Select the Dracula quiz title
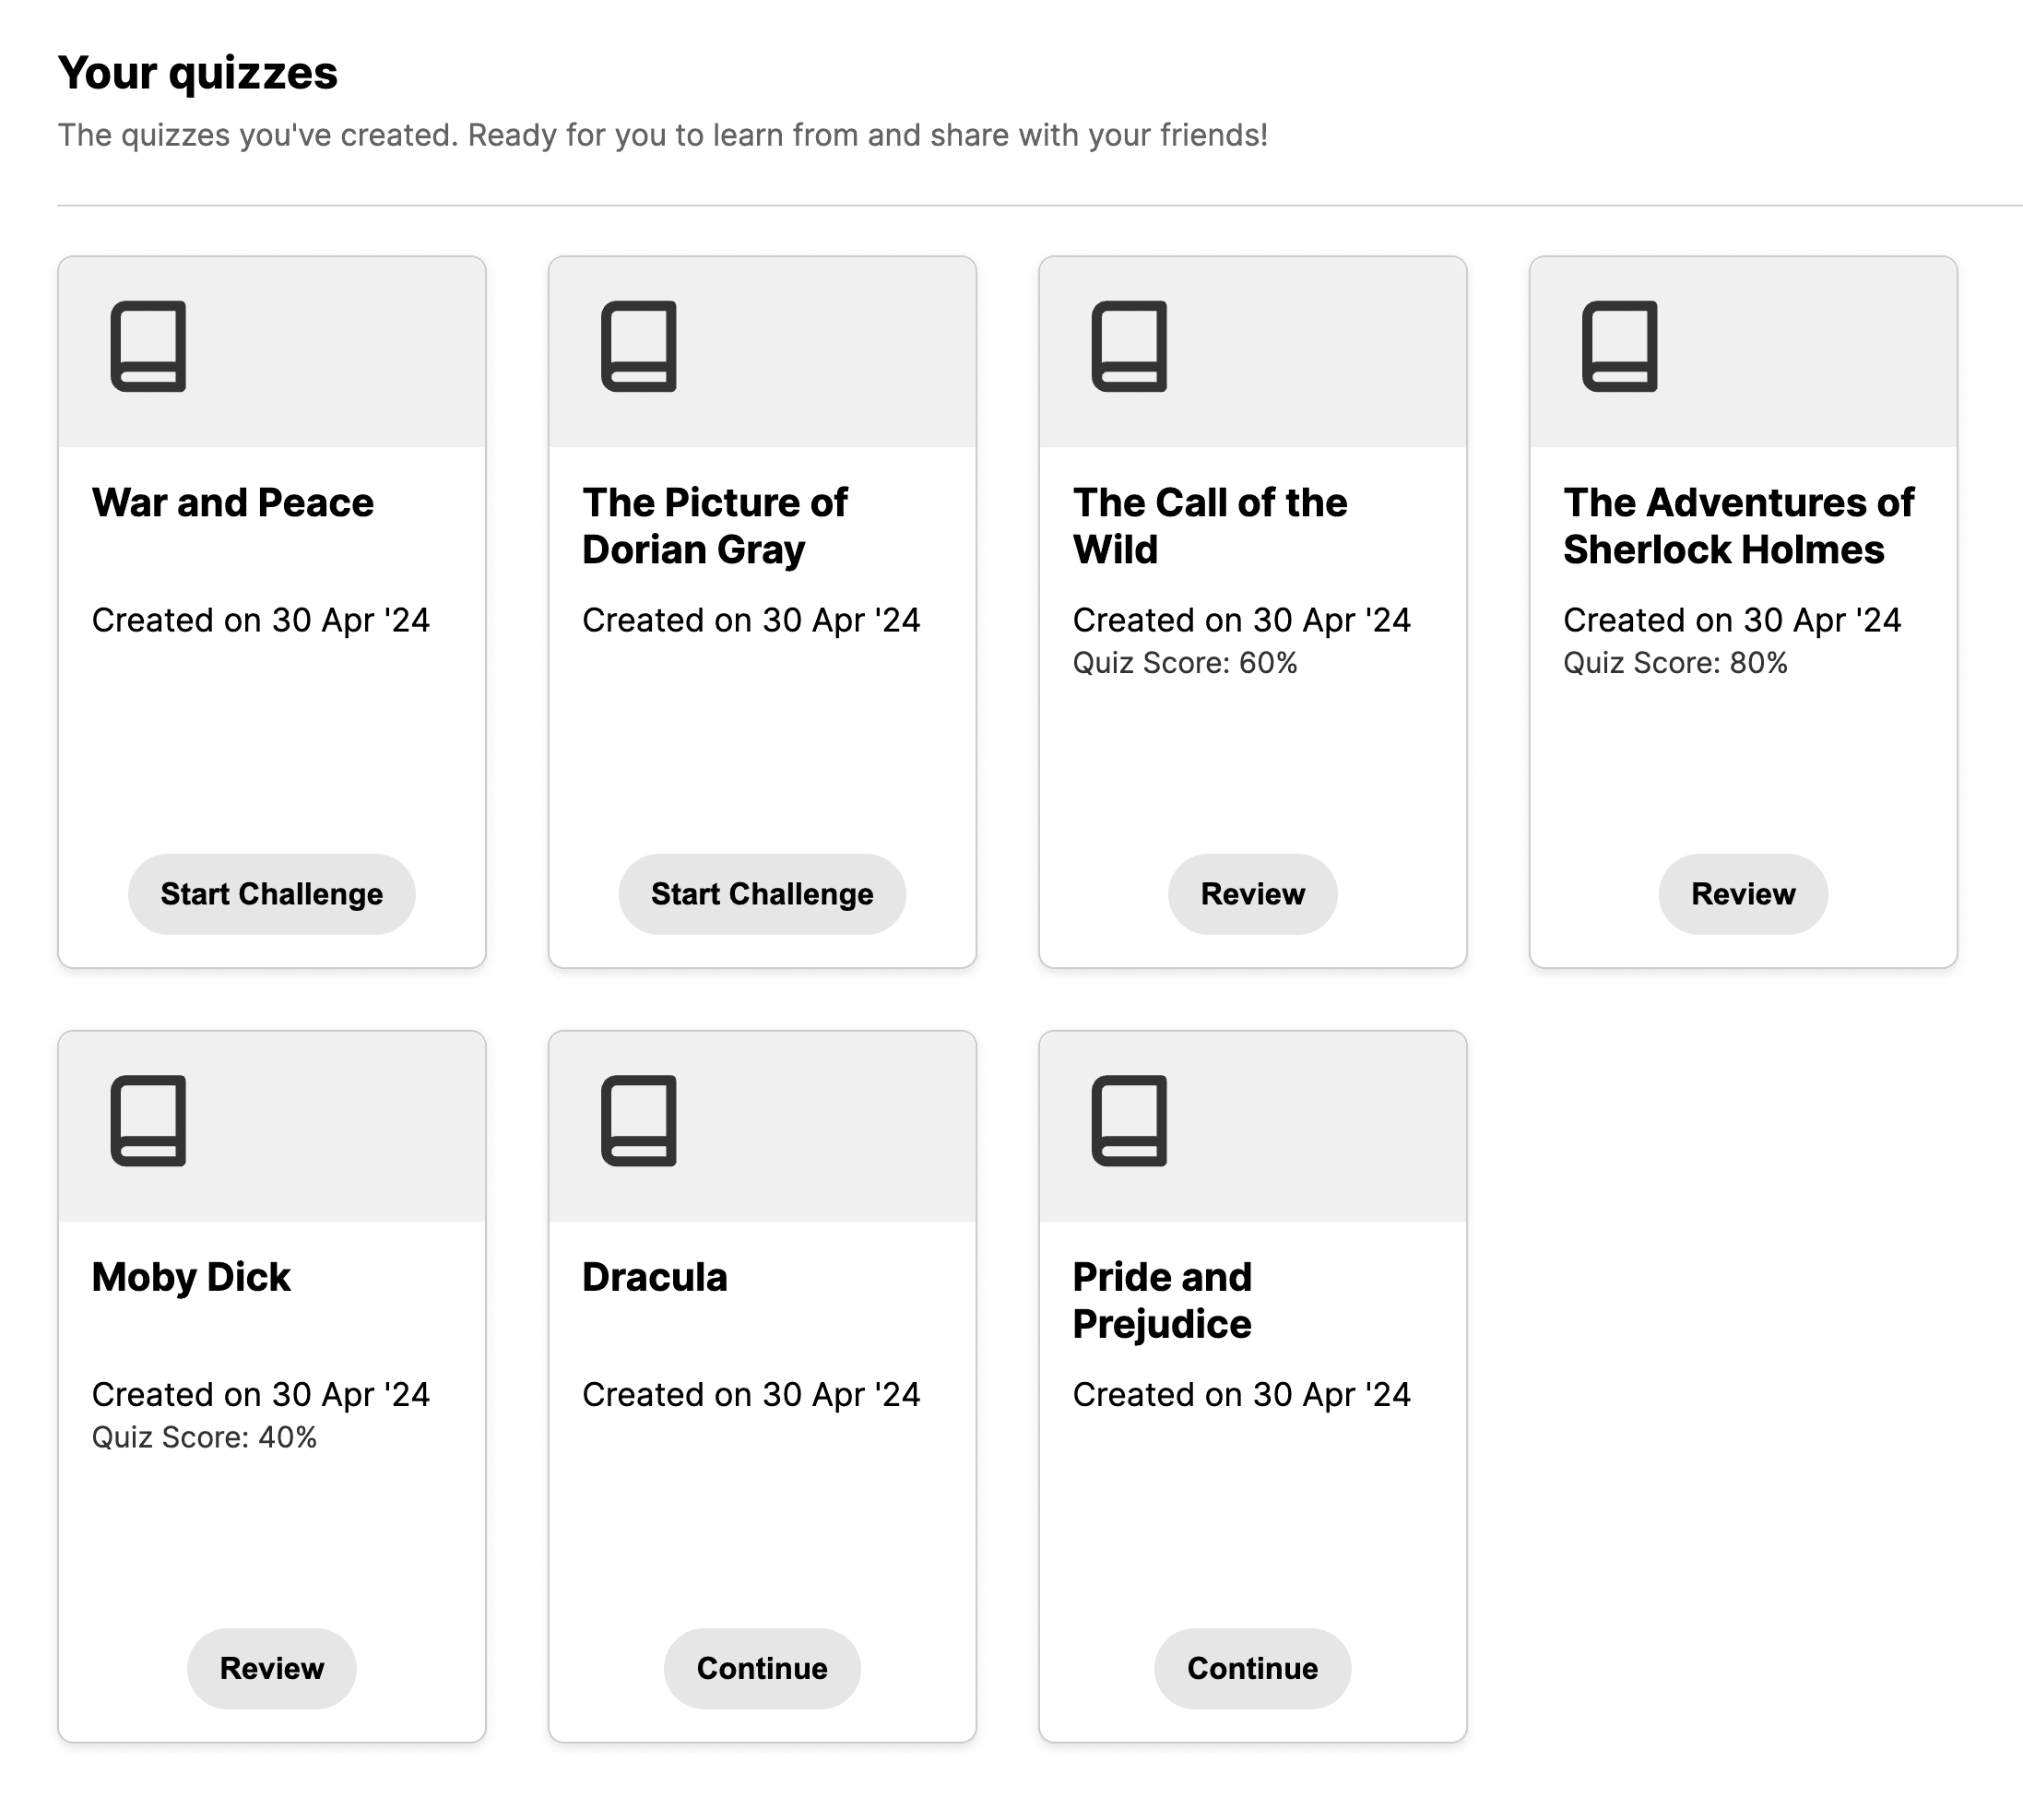This screenshot has width=2023, height=1820. (654, 1277)
